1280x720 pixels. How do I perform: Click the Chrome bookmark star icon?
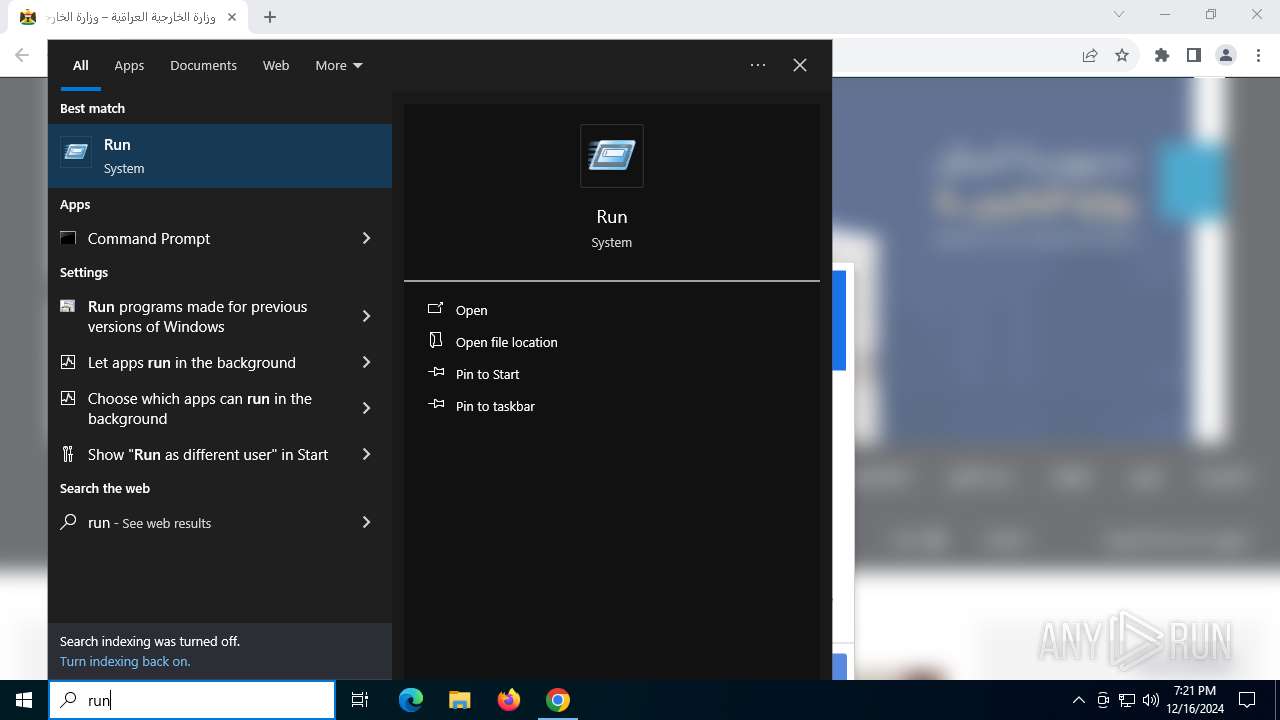click(x=1122, y=56)
